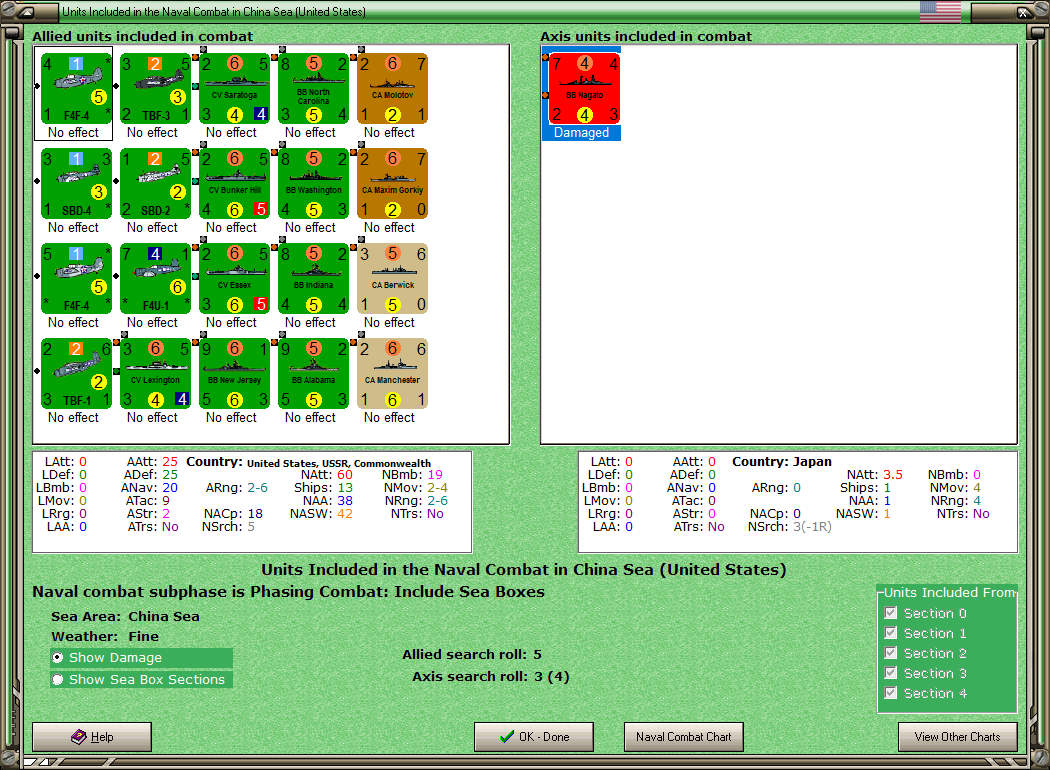1050x770 pixels.
Task: Toggle the Section 3 checkbox
Action: pyautogui.click(x=891, y=673)
